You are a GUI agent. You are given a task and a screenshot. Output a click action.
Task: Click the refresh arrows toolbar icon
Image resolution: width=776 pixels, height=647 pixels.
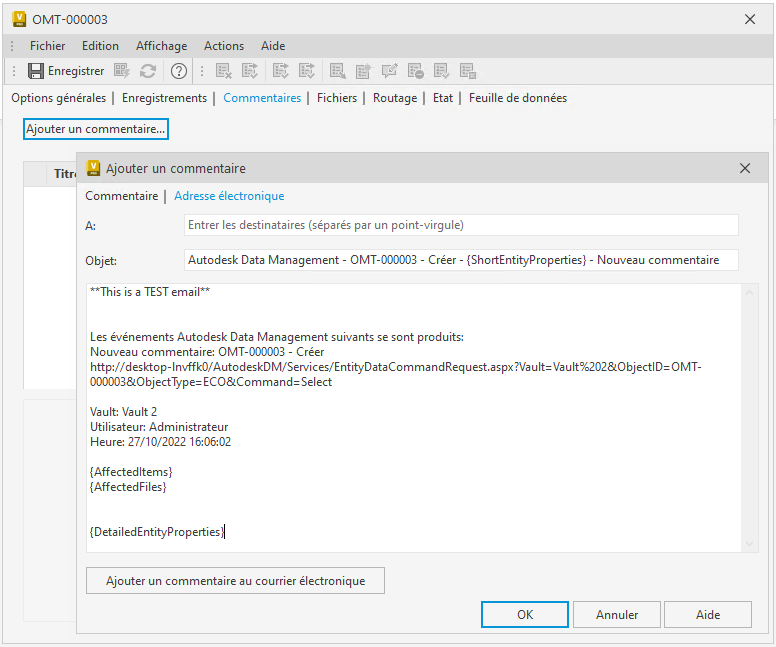[x=148, y=71]
